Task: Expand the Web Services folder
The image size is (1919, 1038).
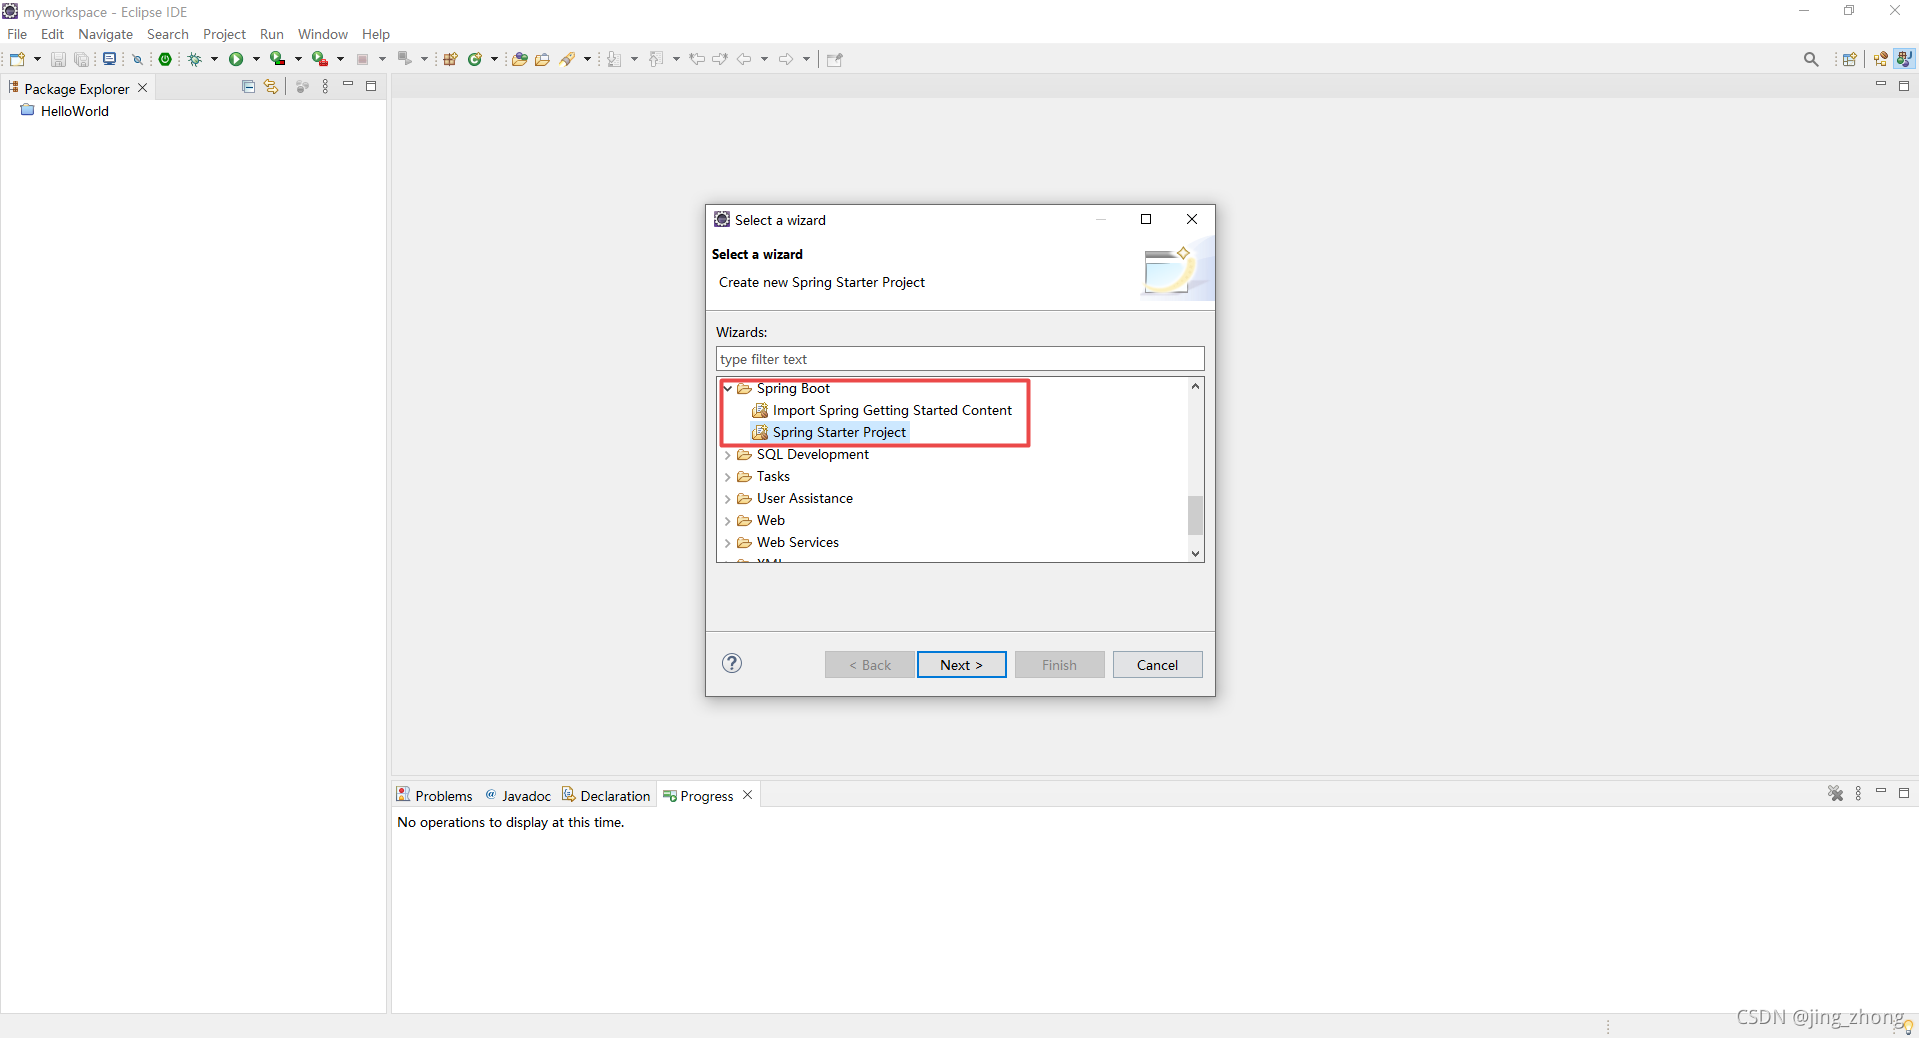Action: pyautogui.click(x=728, y=543)
